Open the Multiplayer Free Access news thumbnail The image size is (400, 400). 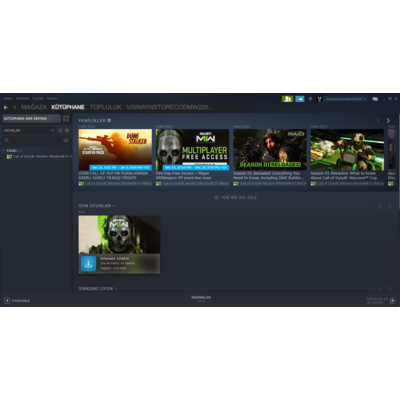point(192,150)
